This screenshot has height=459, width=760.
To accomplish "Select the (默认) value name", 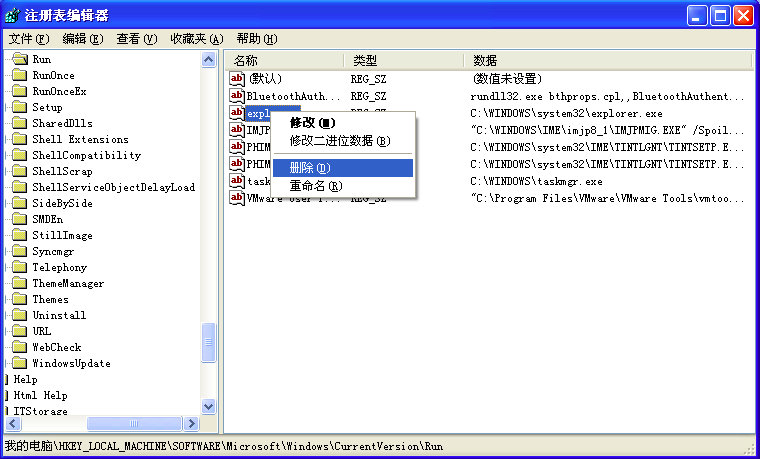I will (265, 79).
